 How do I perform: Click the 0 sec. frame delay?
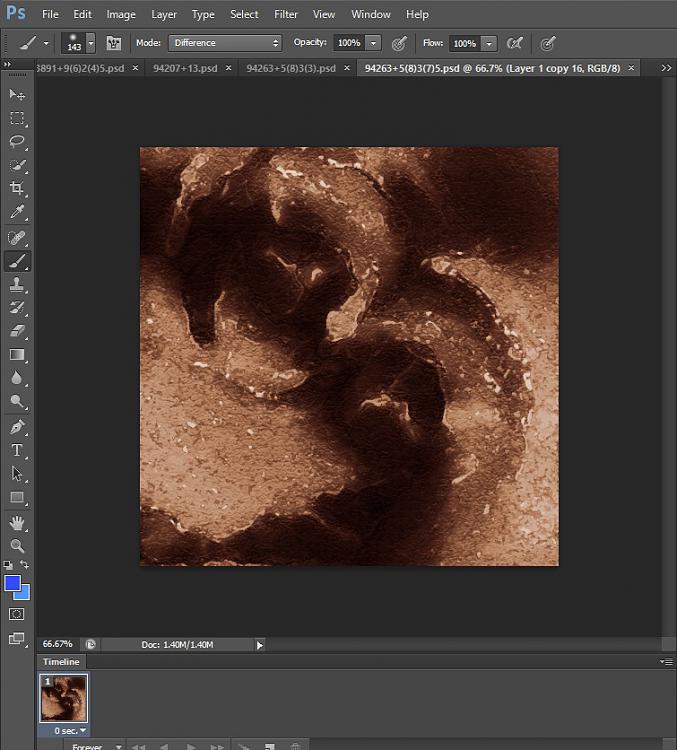click(70, 731)
